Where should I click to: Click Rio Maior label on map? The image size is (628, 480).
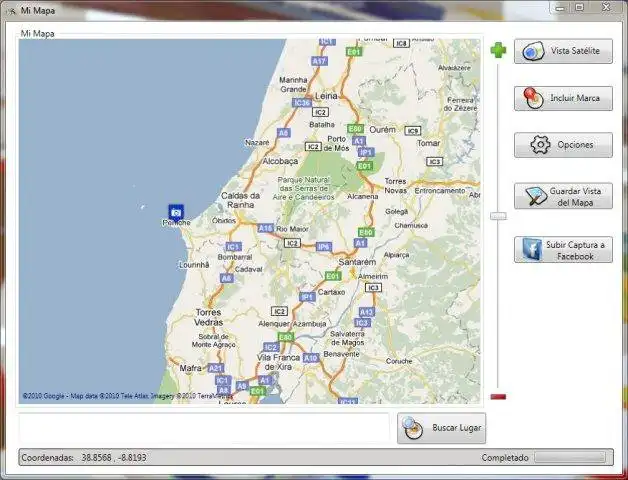click(x=292, y=229)
